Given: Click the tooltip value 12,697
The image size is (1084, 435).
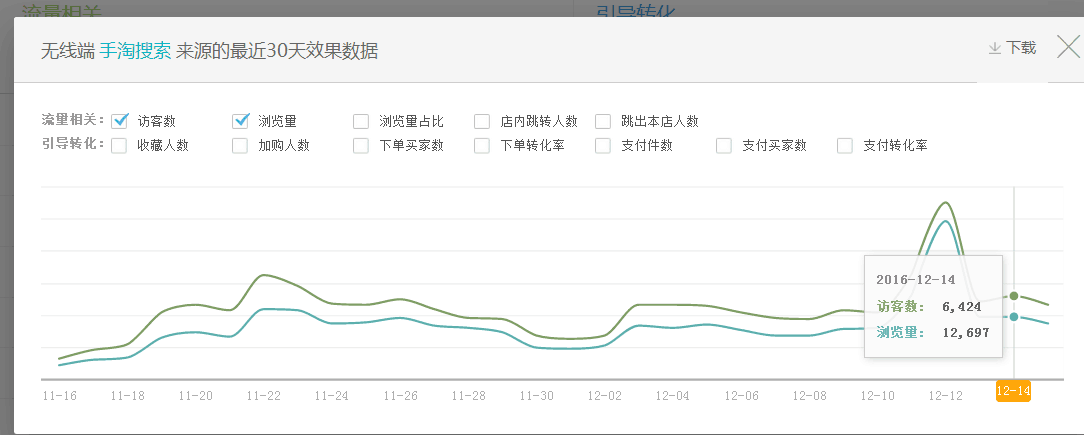Looking at the screenshot, I should [x=966, y=333].
